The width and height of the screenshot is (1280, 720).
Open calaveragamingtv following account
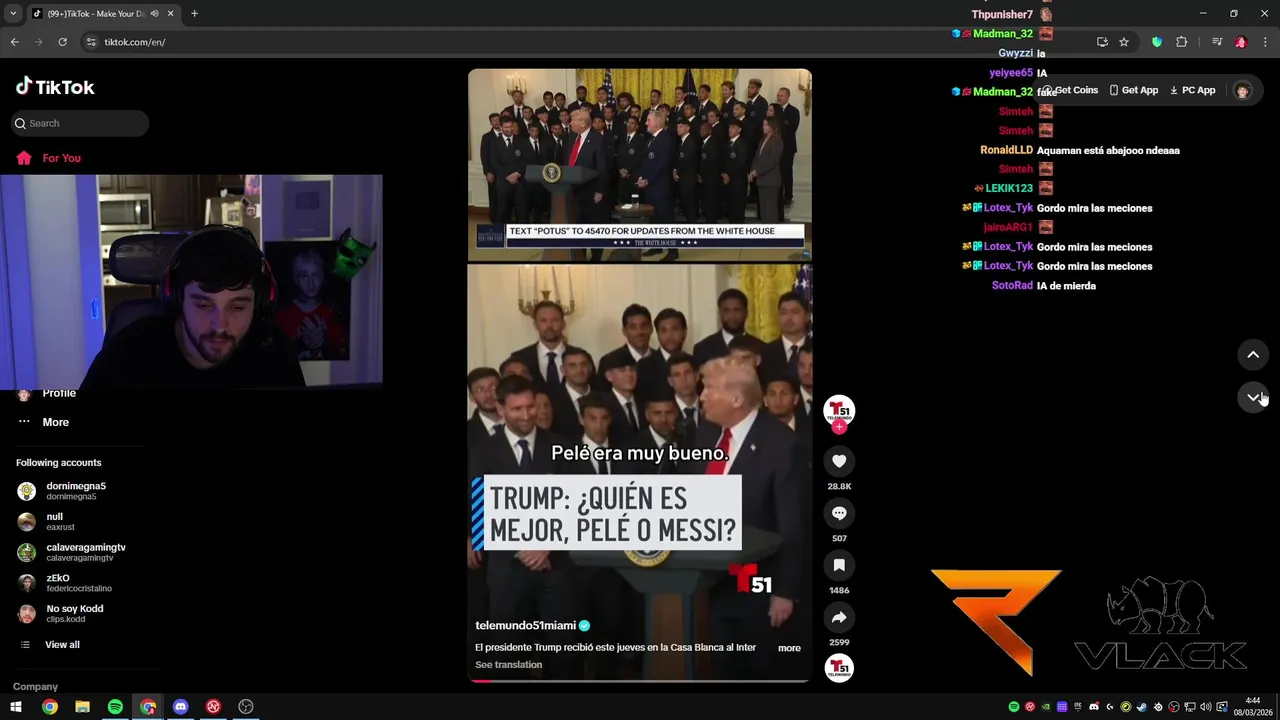click(x=72, y=552)
